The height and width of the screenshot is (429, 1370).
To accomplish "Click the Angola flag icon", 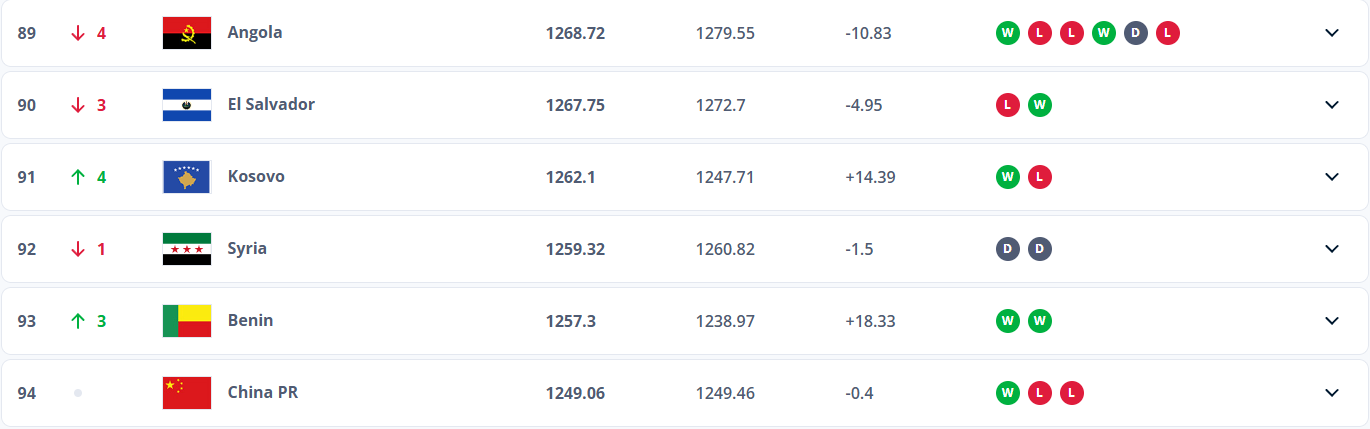I will pos(187,33).
